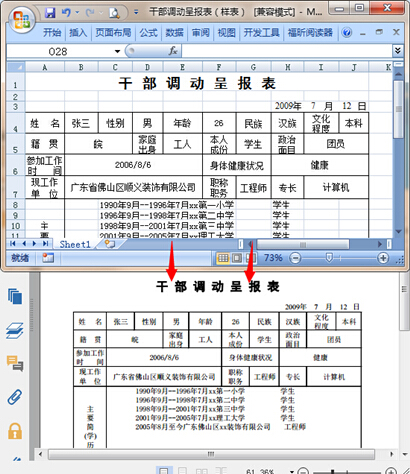Click the left arrow of the PDF's horizontal scrollbar
The height and width of the screenshot is (474, 410).
click(x=40, y=454)
